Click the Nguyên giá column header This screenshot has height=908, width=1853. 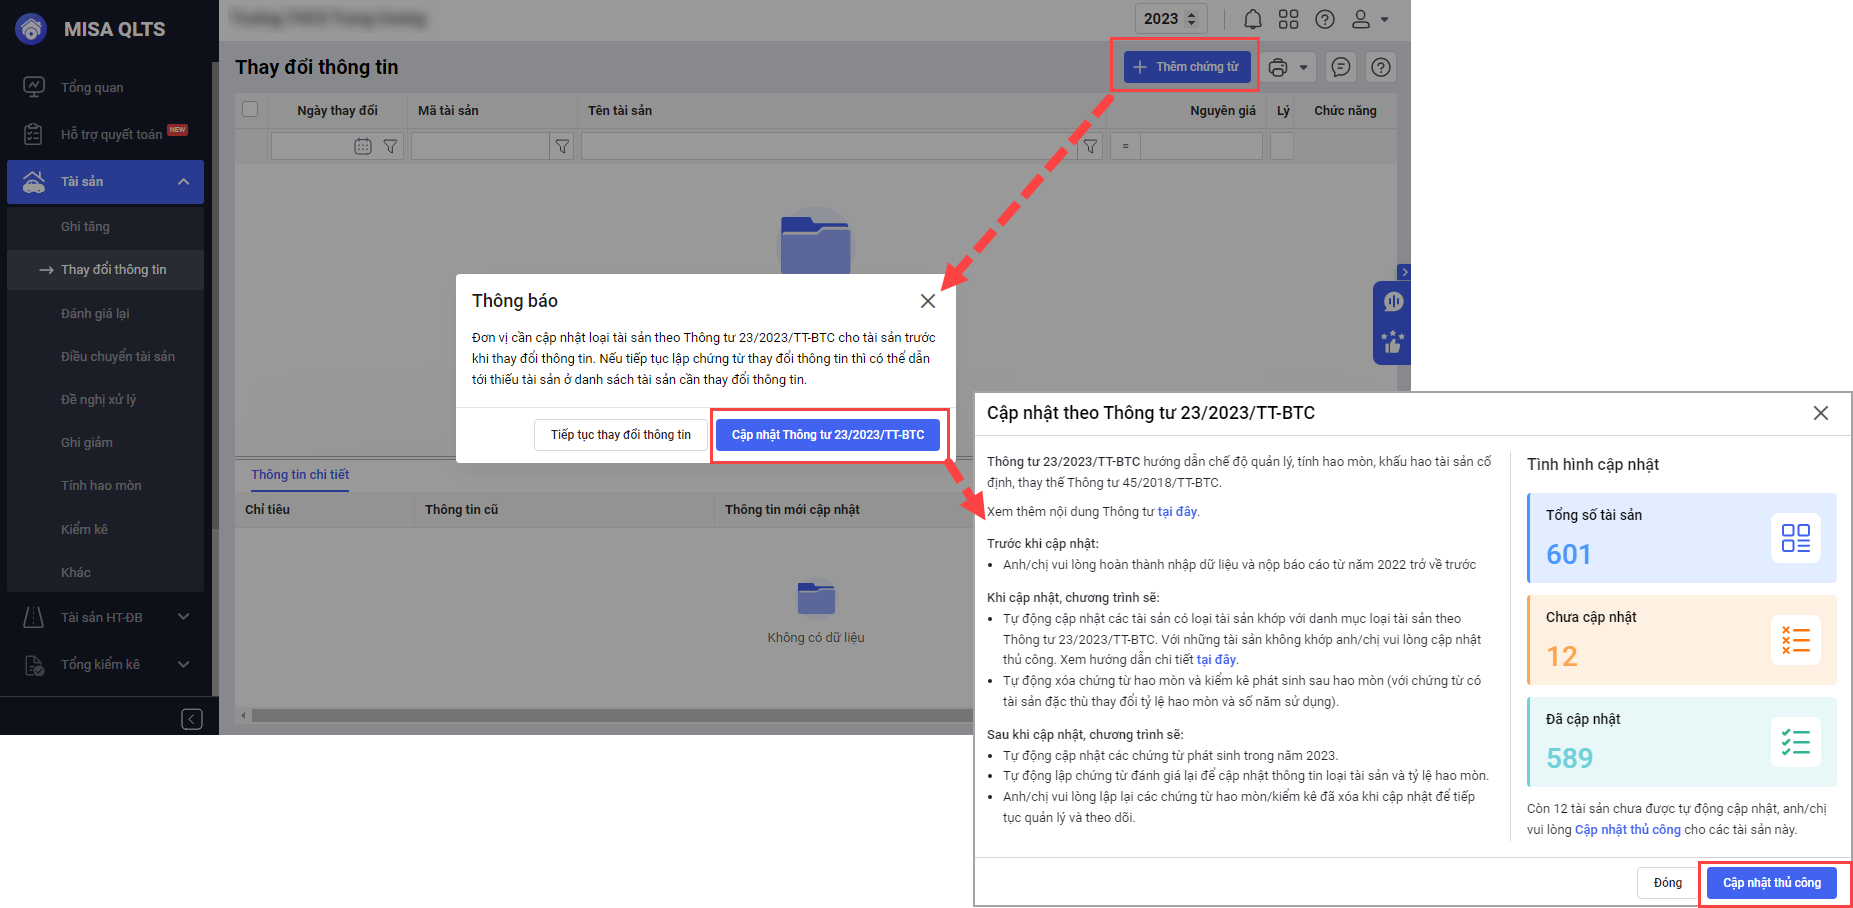(x=1223, y=111)
